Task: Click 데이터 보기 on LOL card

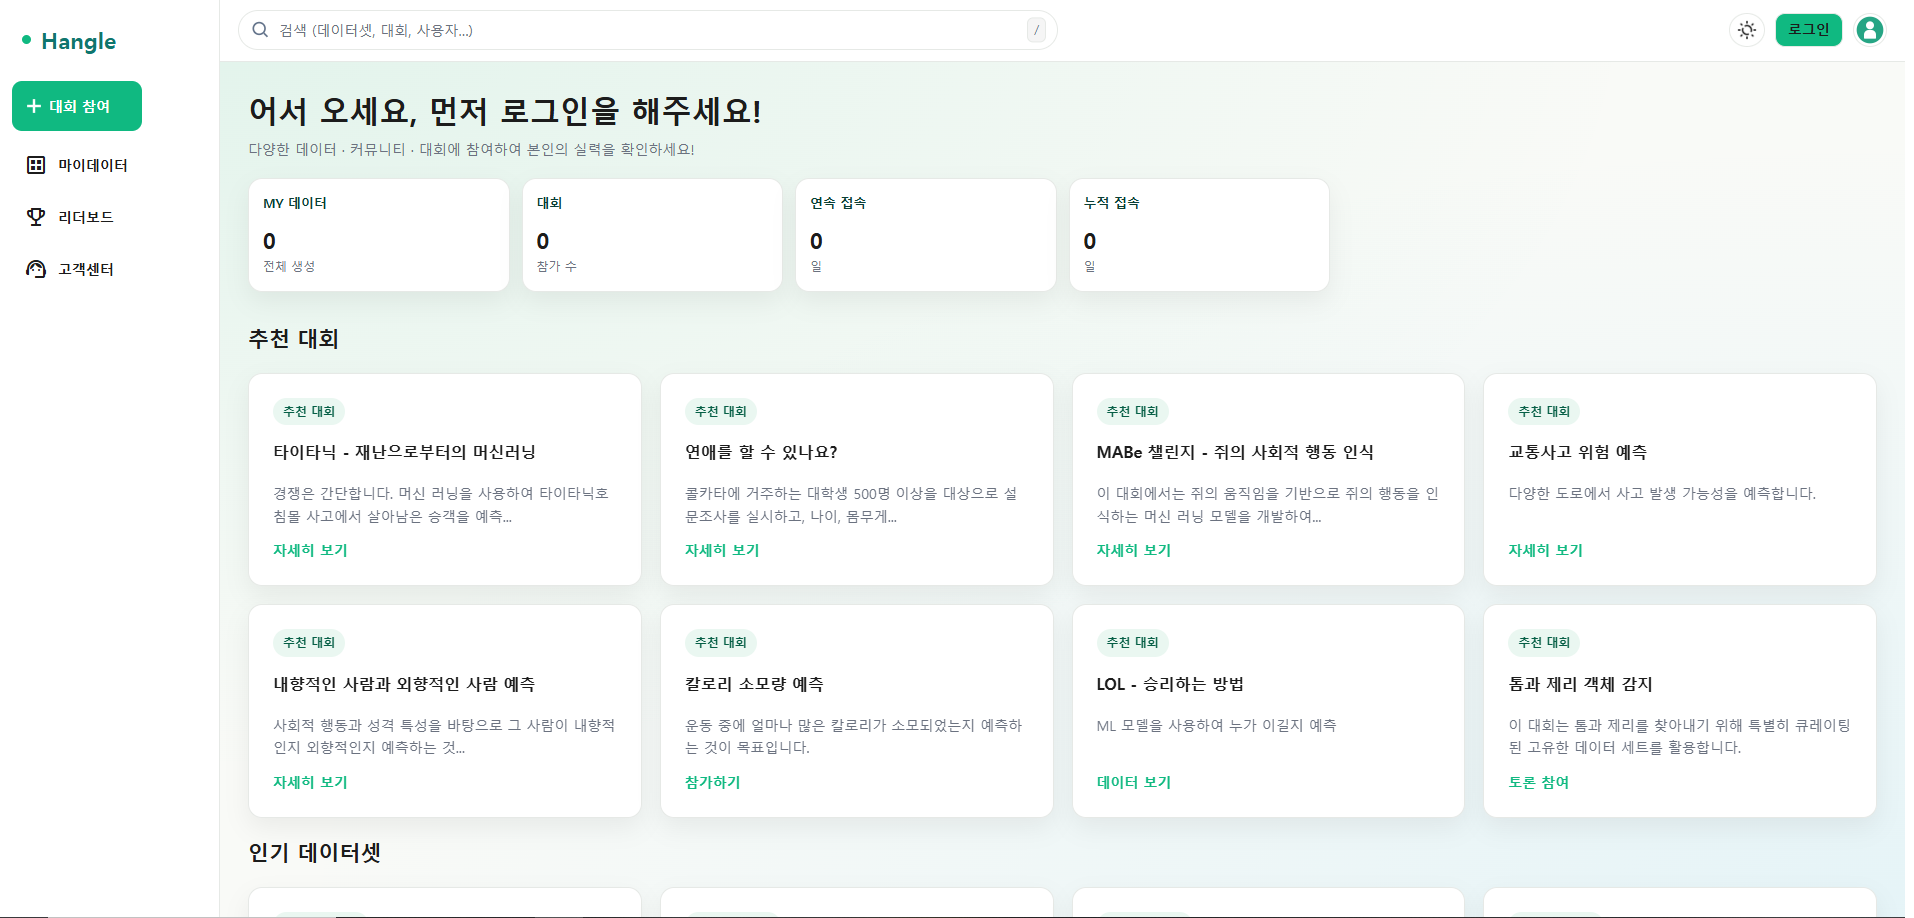Action: tap(1133, 782)
